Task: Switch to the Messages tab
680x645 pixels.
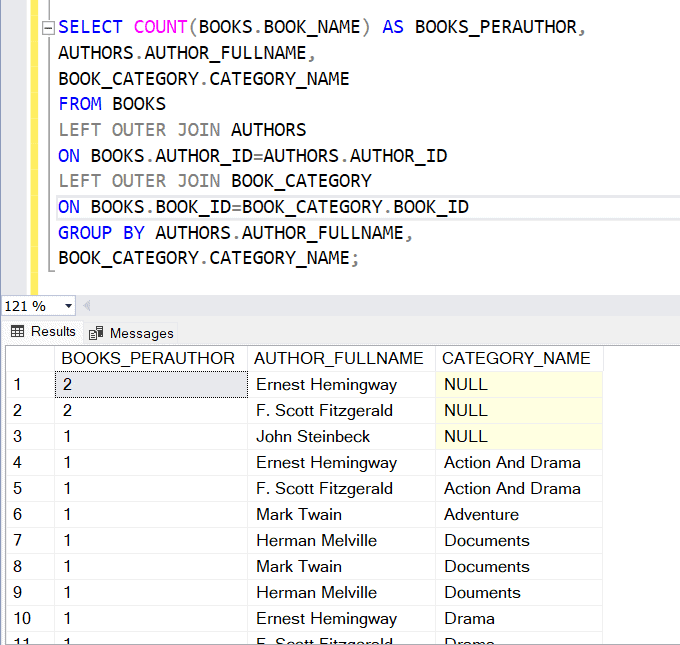Action: coord(131,333)
